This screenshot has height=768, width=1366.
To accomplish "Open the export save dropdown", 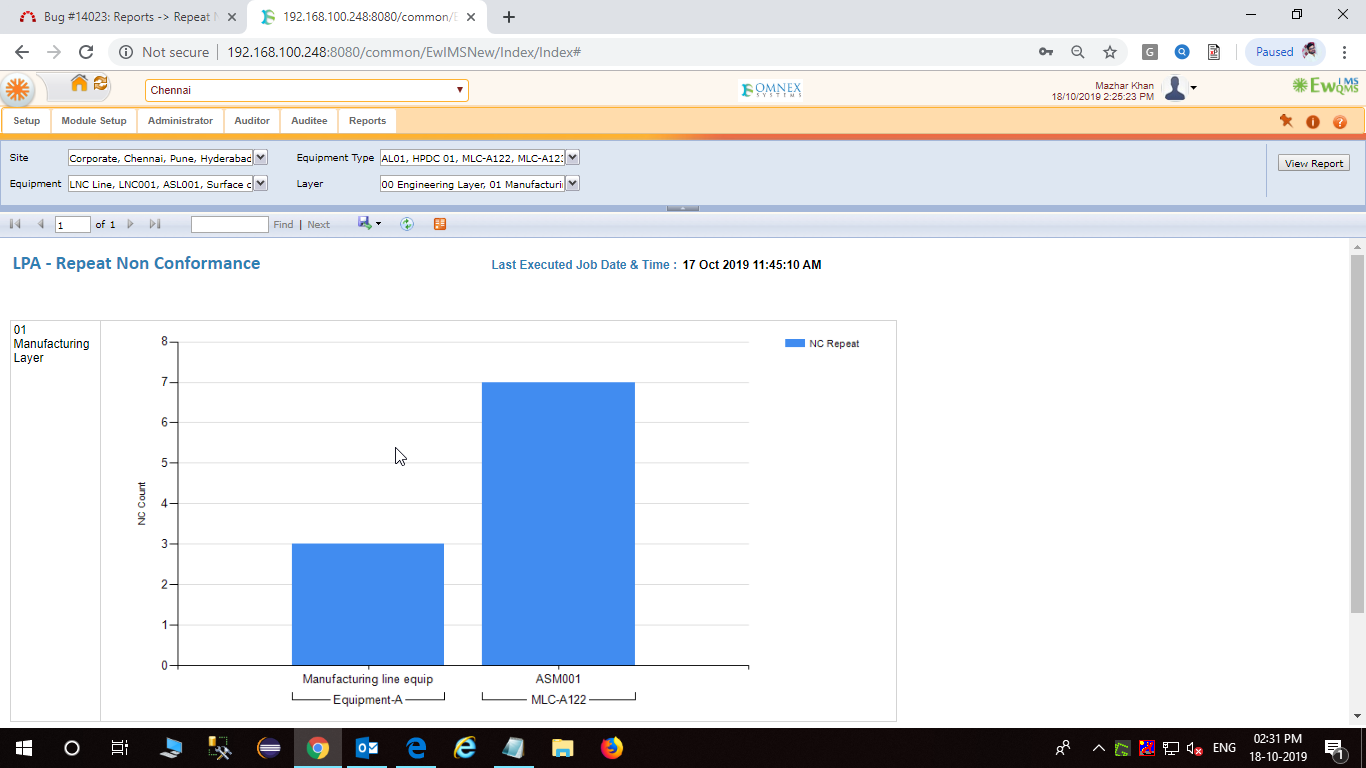I will tap(369, 224).
